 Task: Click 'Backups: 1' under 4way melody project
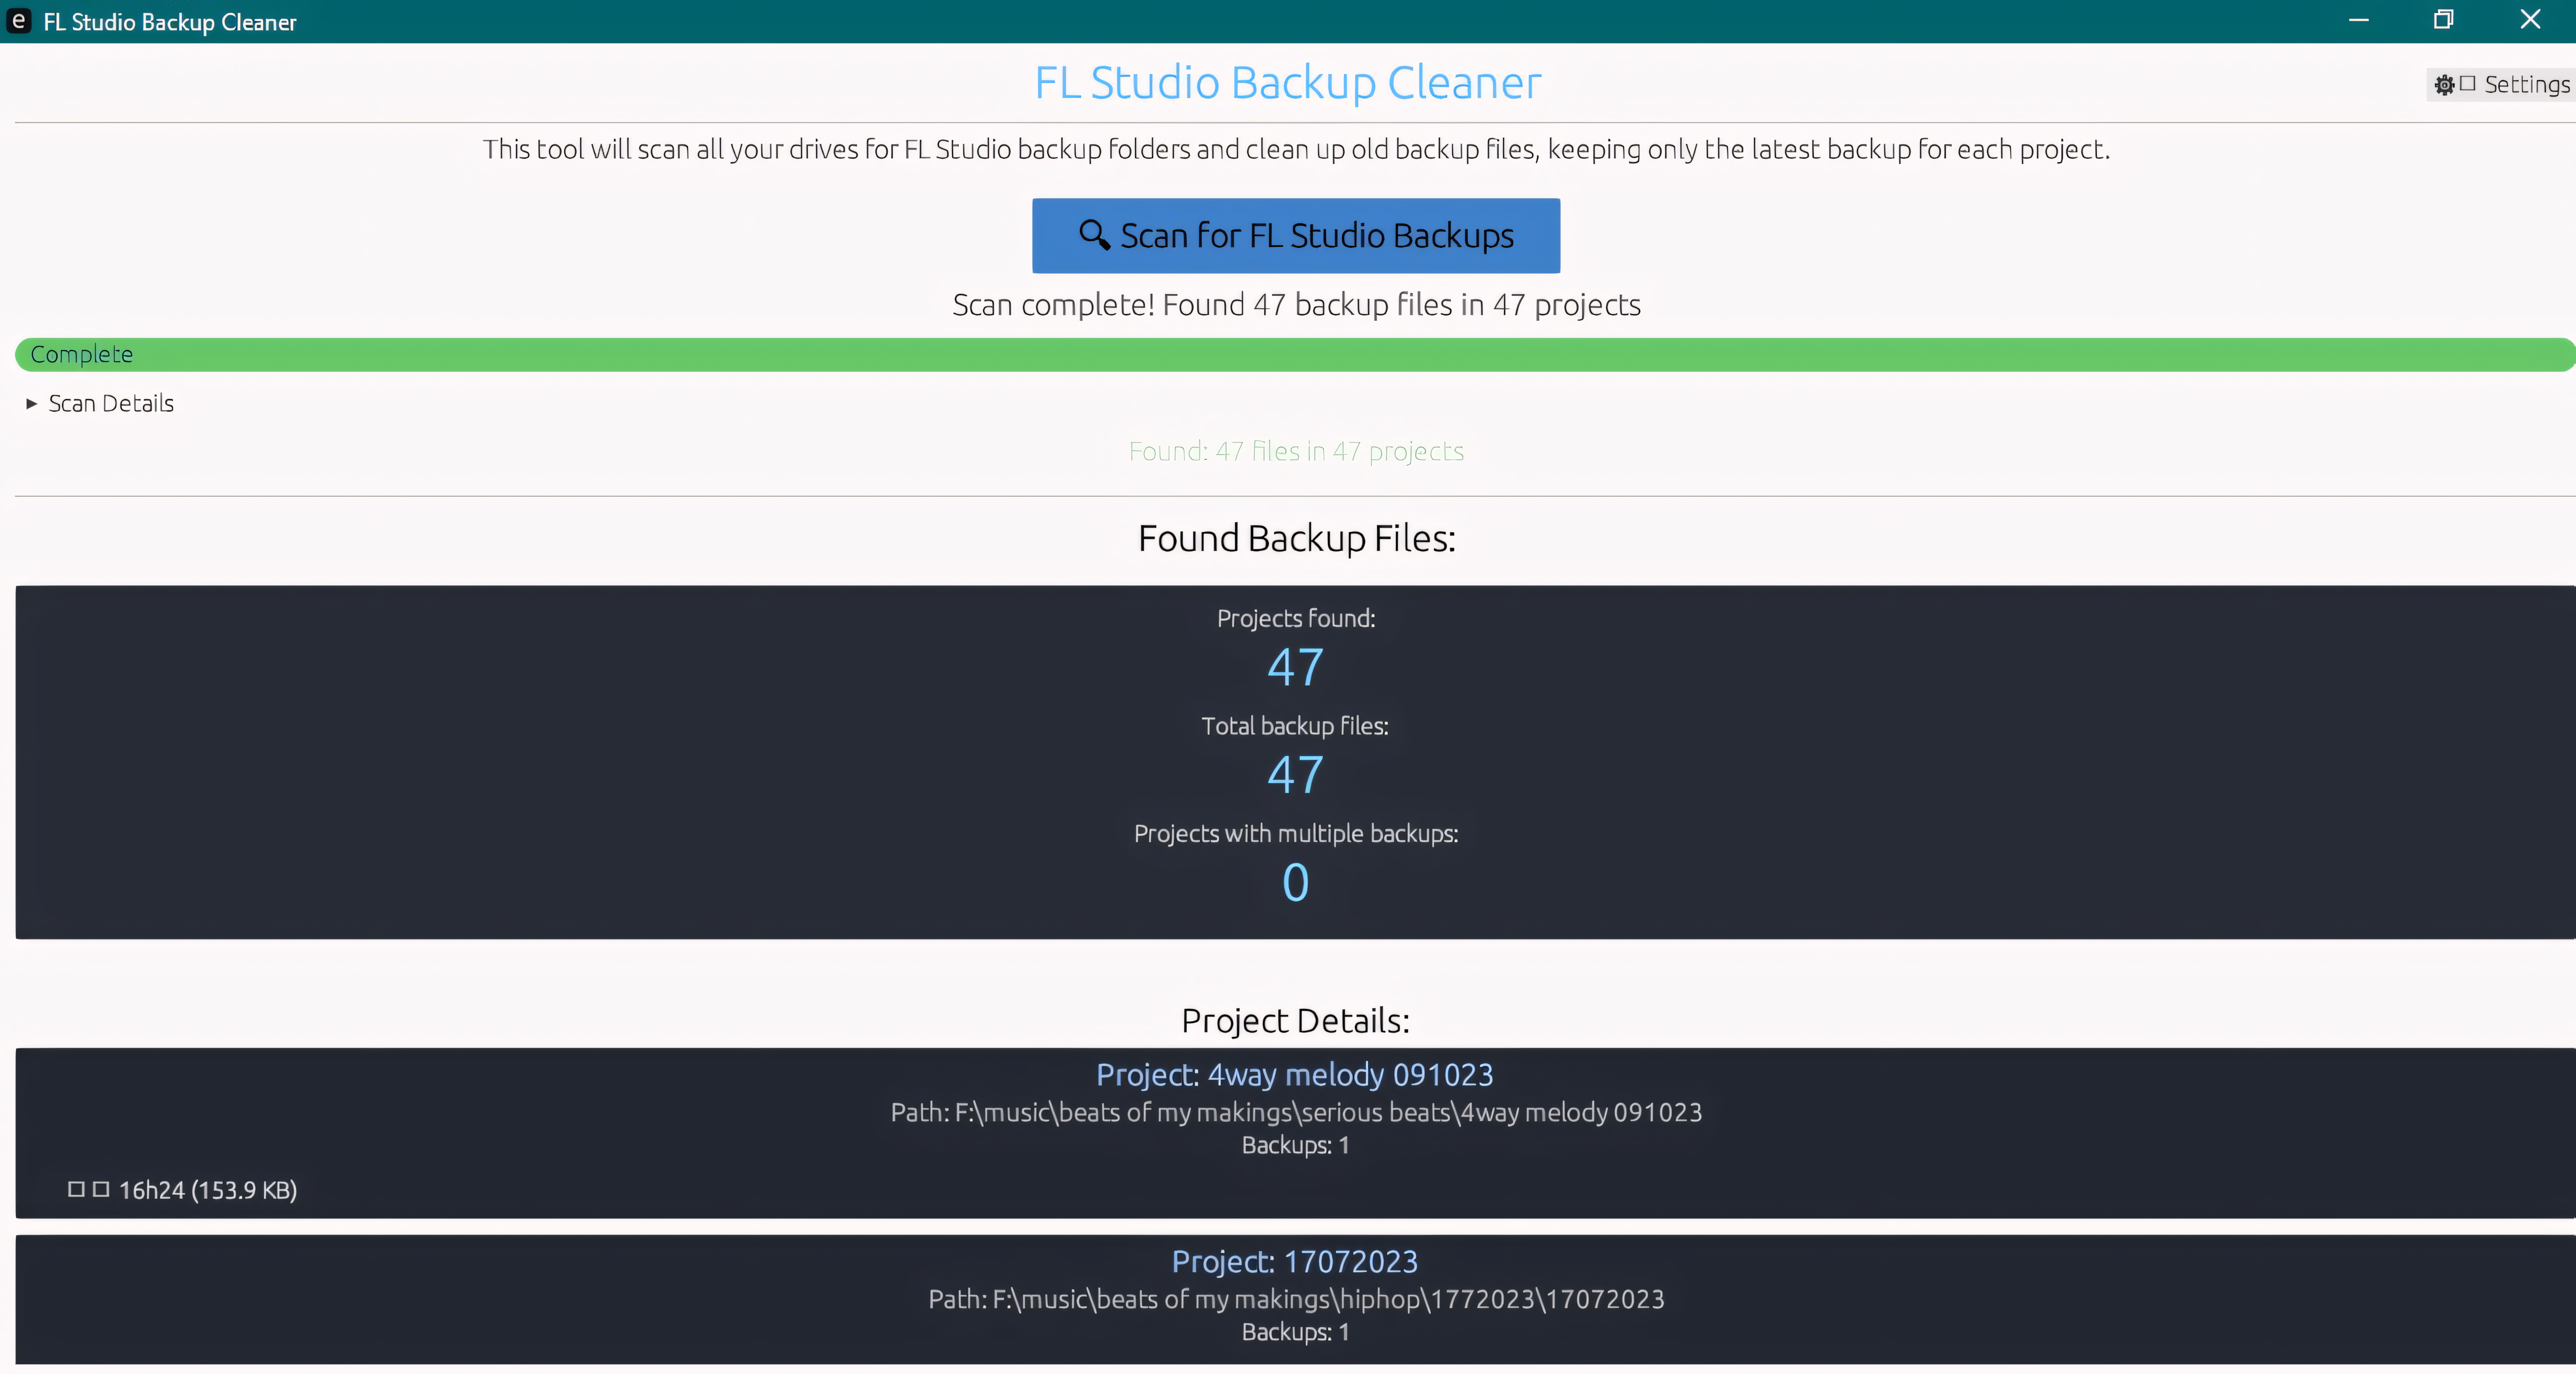1295,1146
